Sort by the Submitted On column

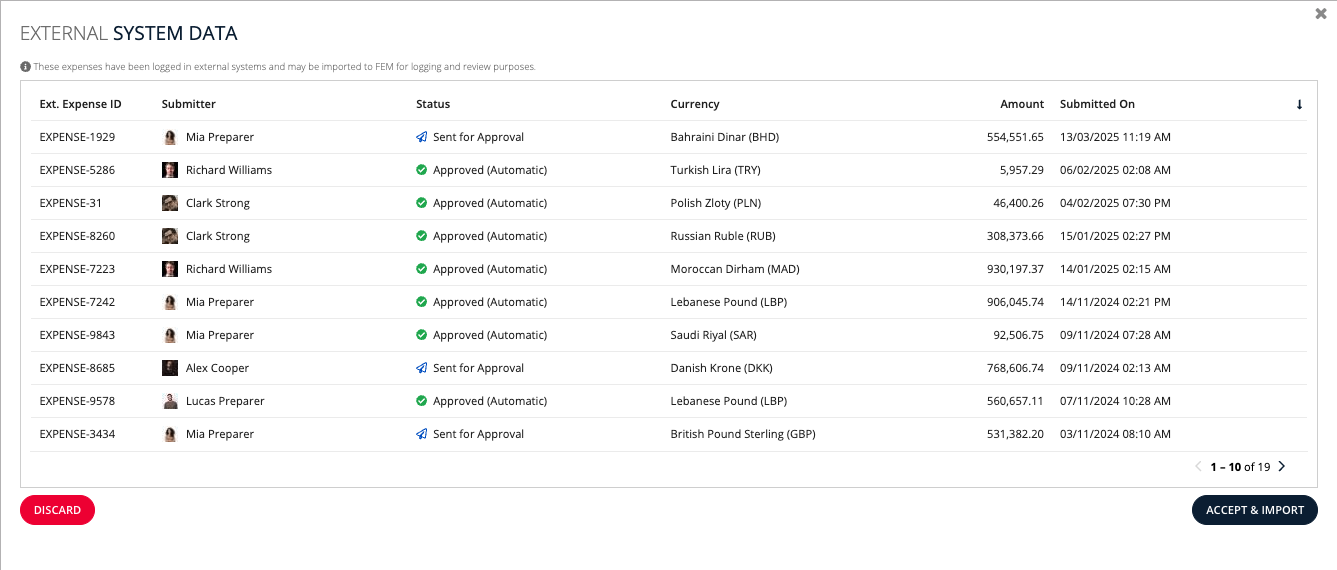tap(1097, 104)
